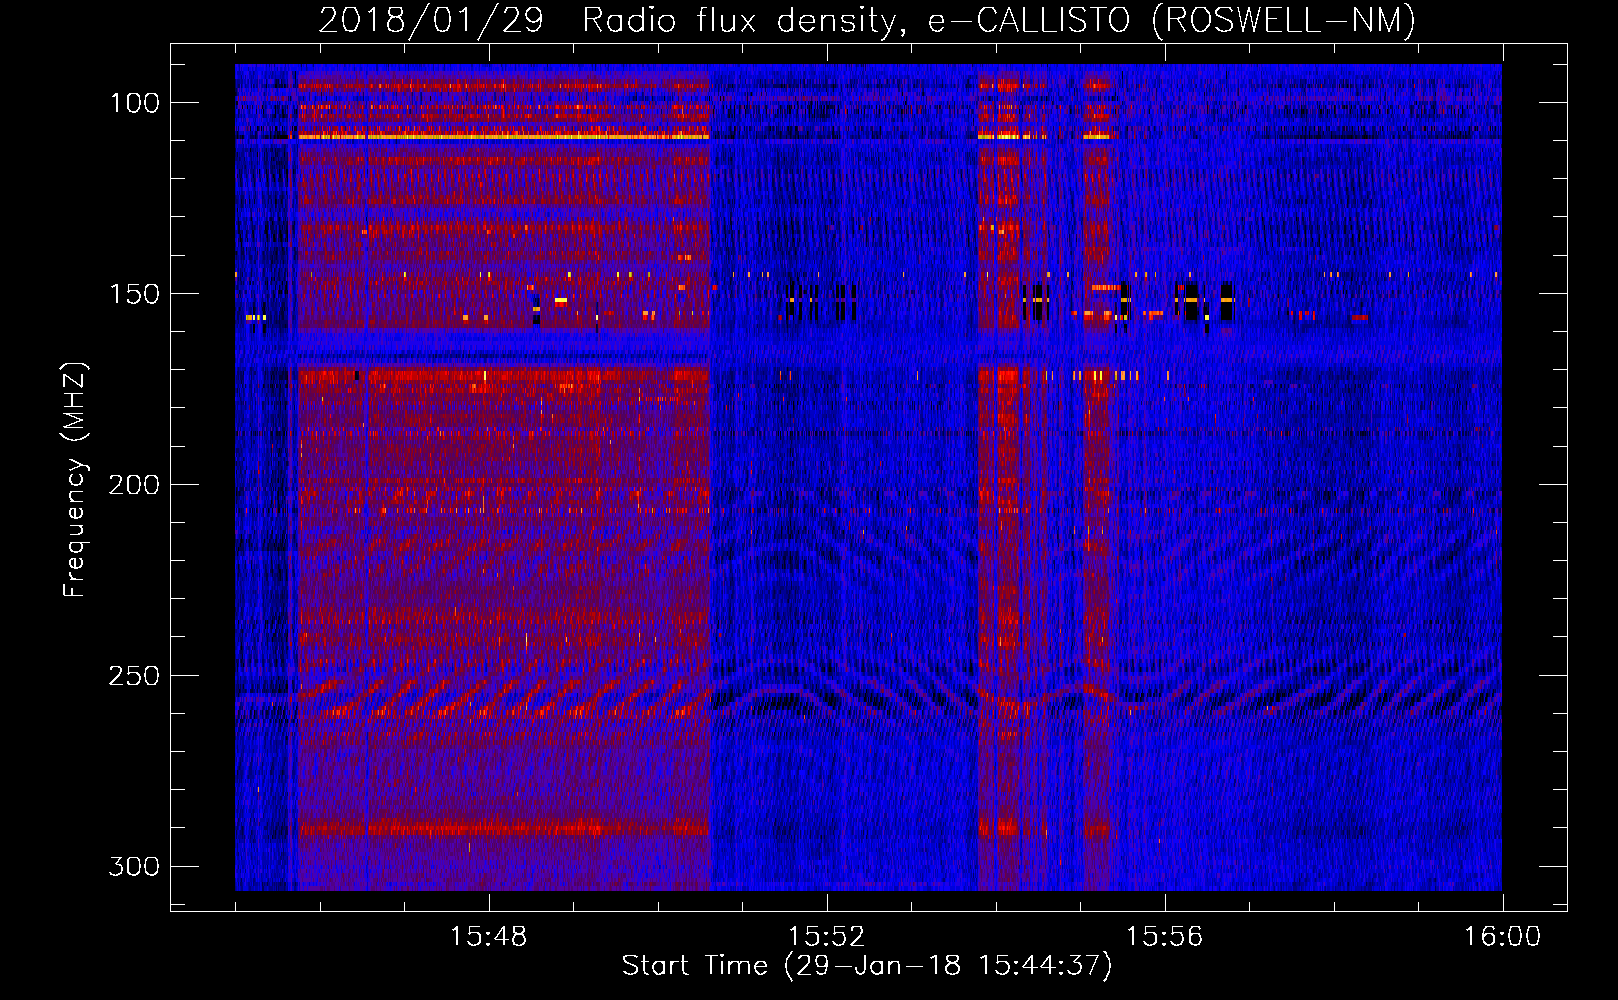Click the '16:00' time tick label
The height and width of the screenshot is (1000, 1618).
(1502, 937)
